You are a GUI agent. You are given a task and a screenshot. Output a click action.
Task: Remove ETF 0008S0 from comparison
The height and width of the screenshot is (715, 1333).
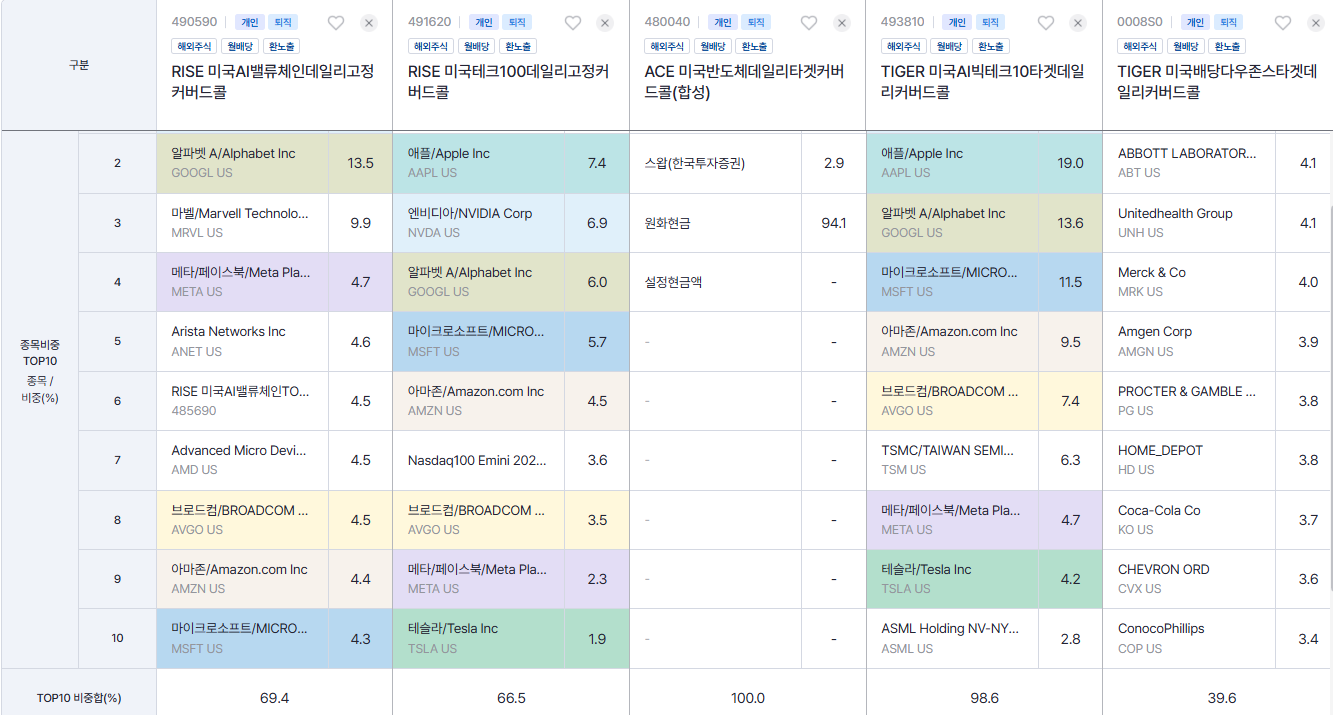click(1315, 23)
